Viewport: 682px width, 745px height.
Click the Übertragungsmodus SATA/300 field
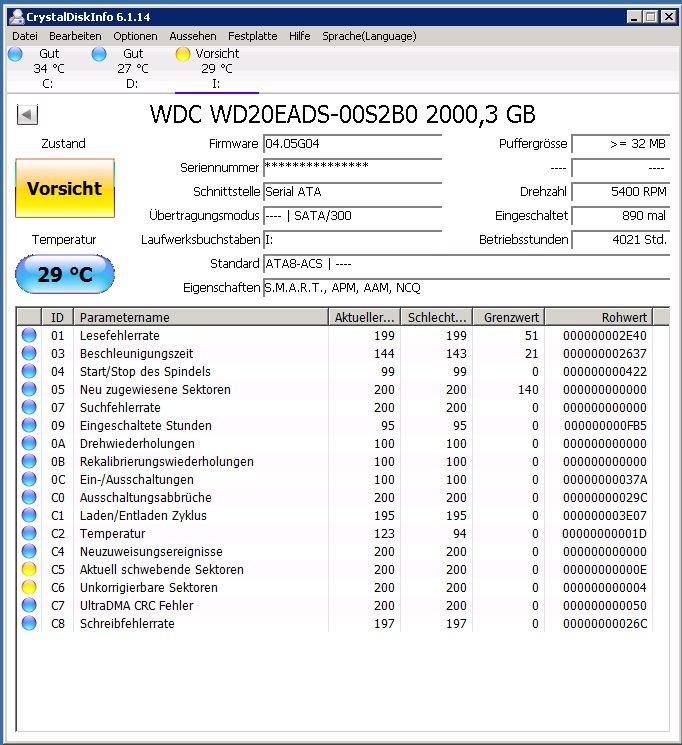point(352,216)
